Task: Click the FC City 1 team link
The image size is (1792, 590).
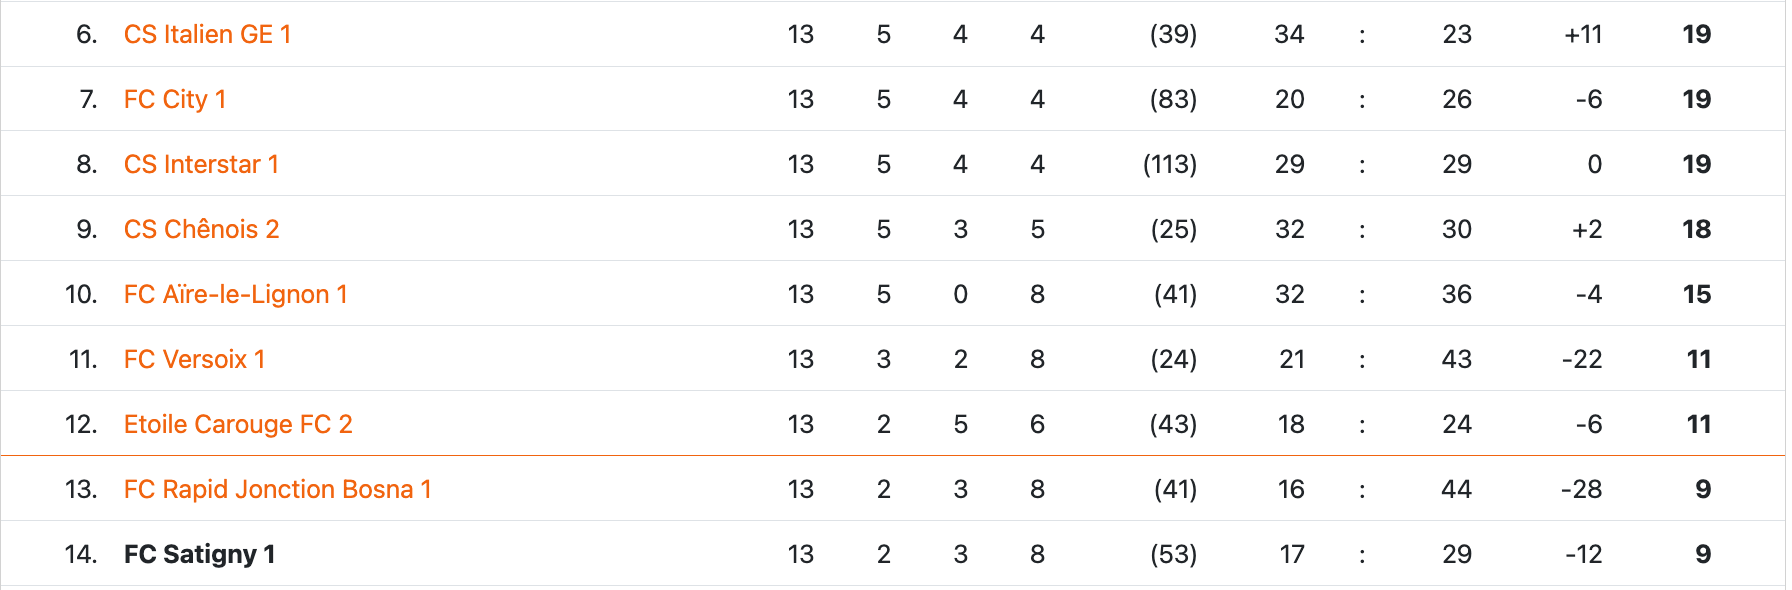Action: pyautogui.click(x=175, y=99)
